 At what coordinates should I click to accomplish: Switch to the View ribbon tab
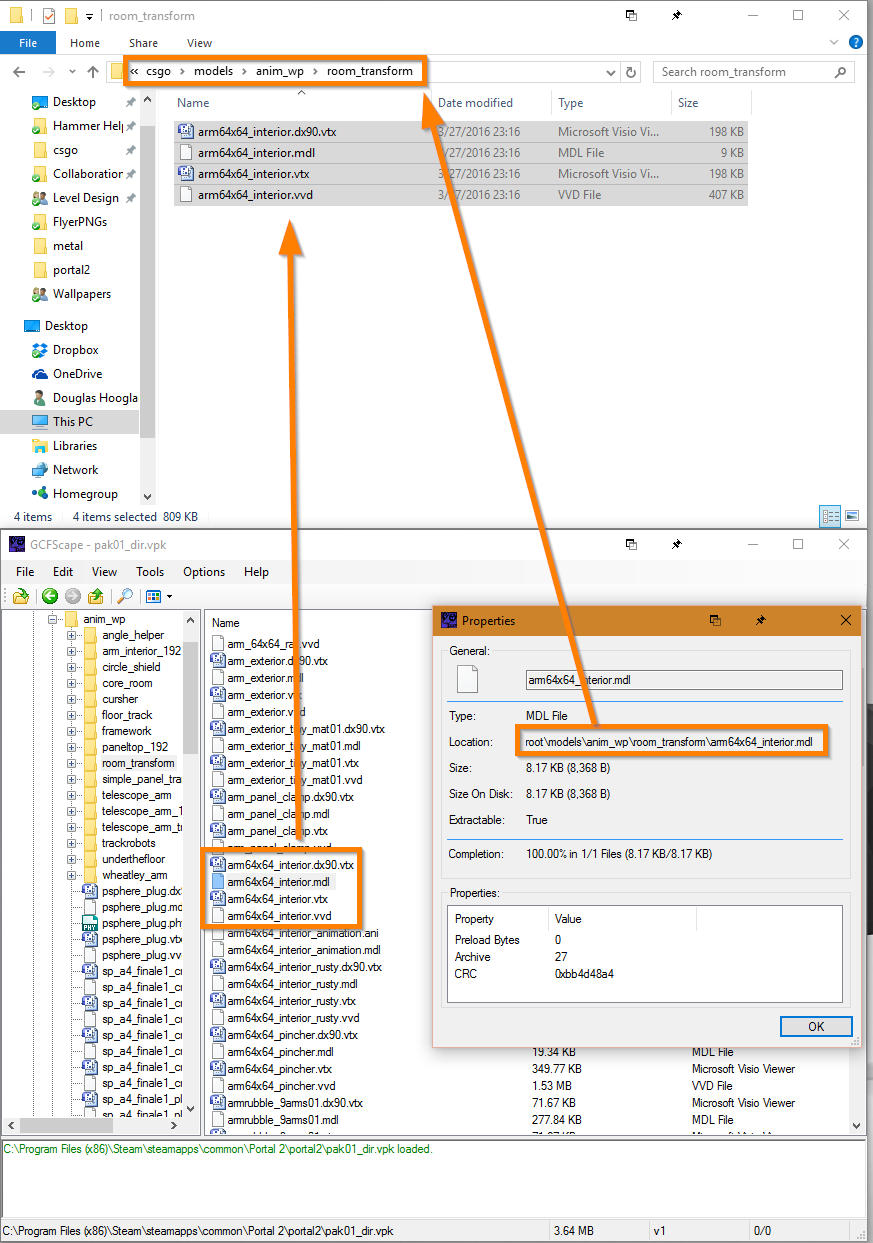[199, 43]
